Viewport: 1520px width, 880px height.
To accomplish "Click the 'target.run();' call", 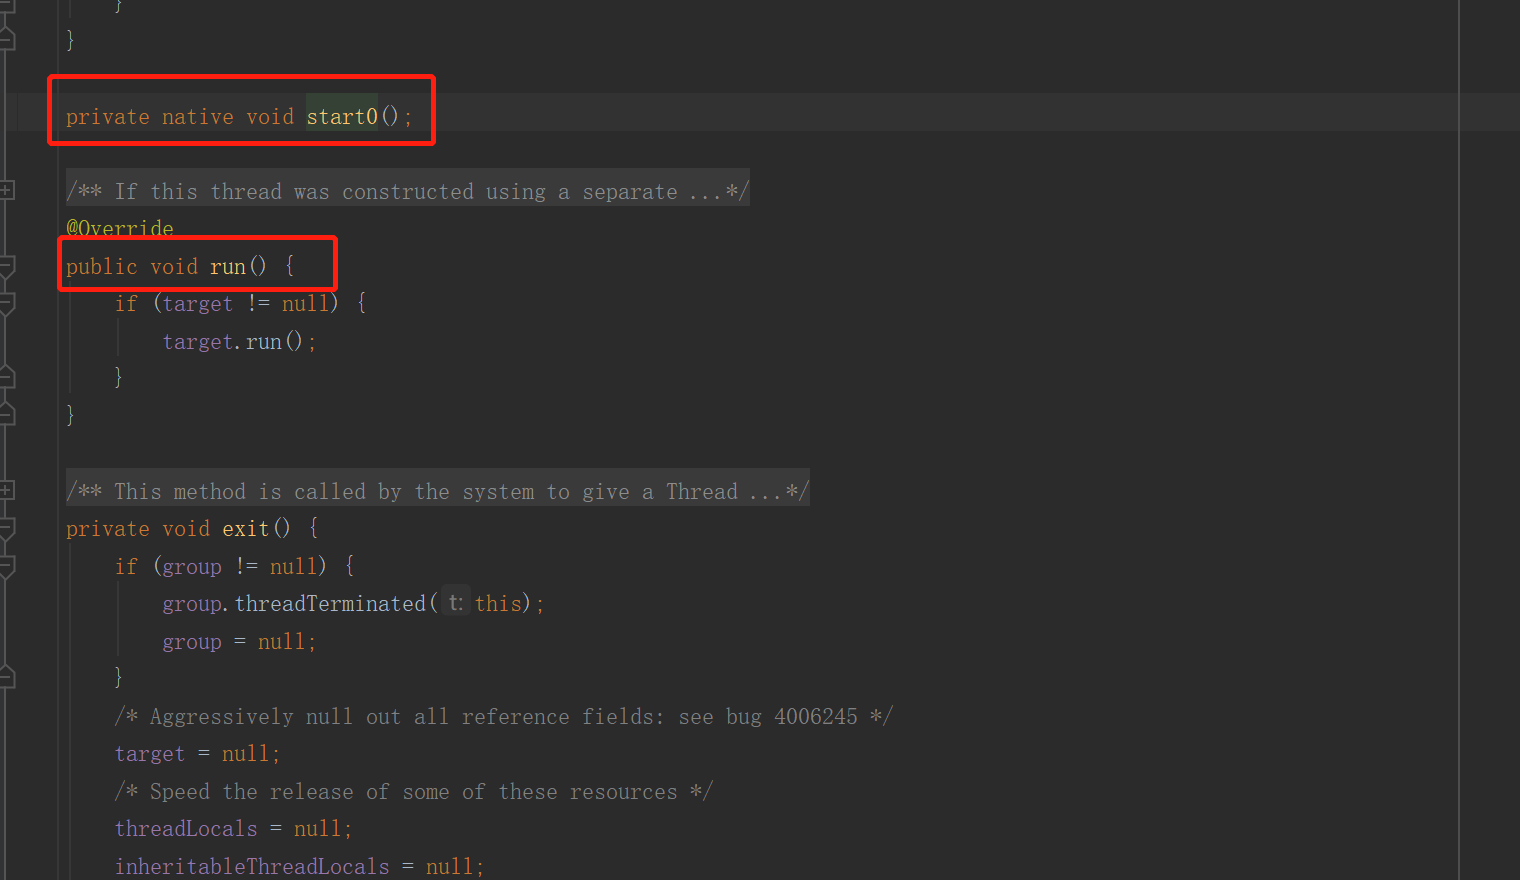I will [239, 342].
